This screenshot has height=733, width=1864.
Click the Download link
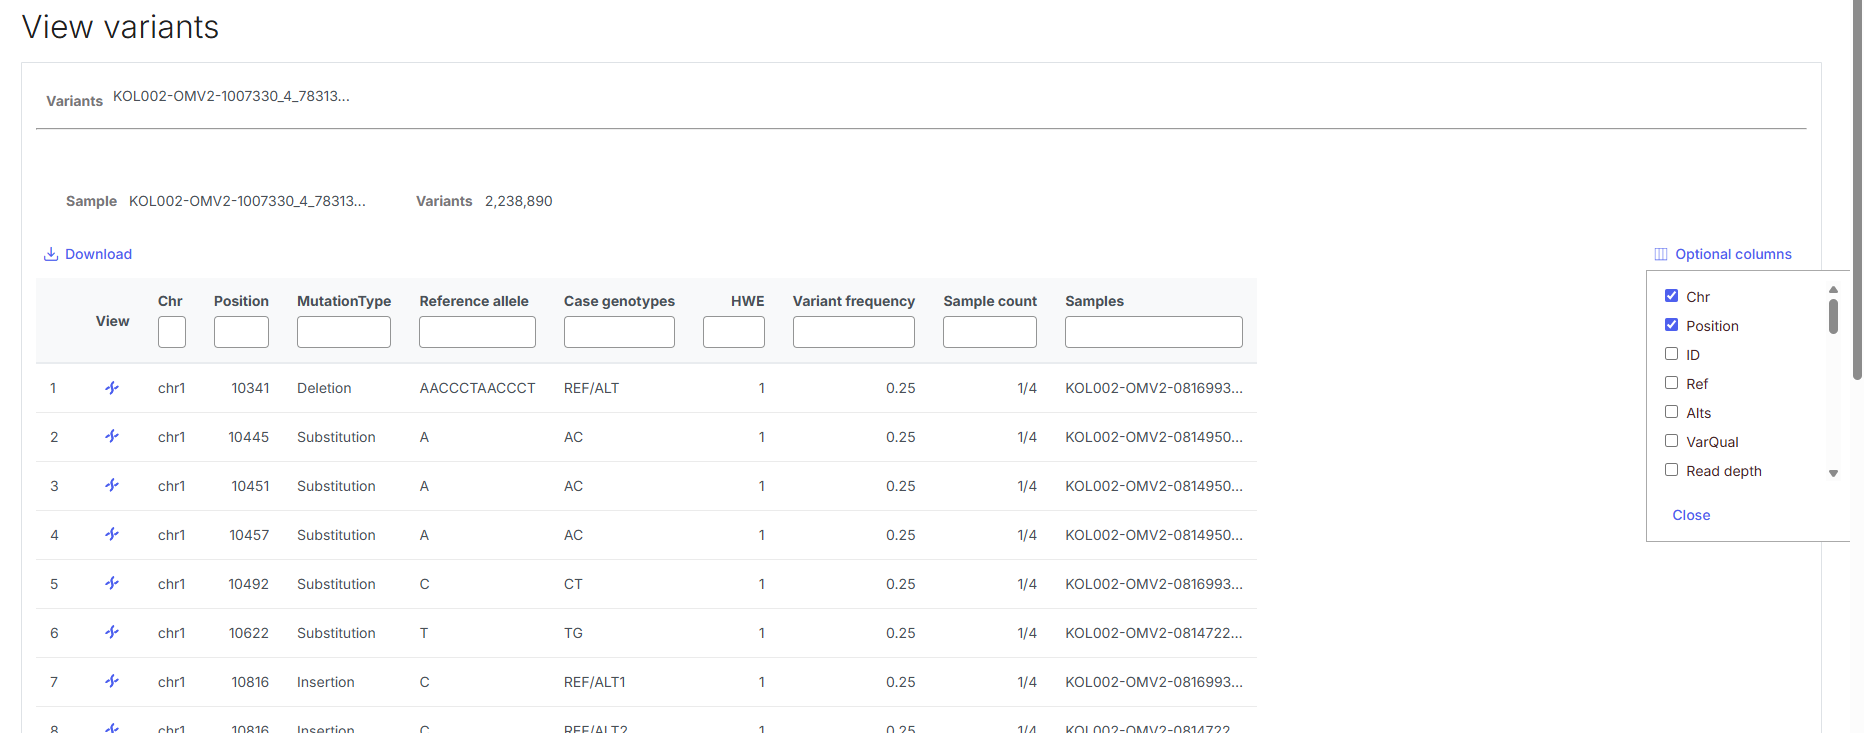coord(98,255)
